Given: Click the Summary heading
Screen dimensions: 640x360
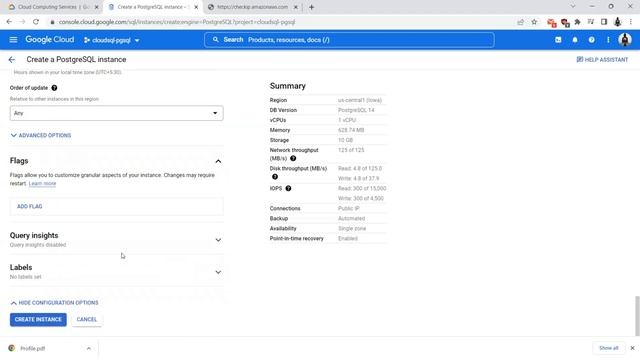Looking at the screenshot, I should click(x=287, y=86).
